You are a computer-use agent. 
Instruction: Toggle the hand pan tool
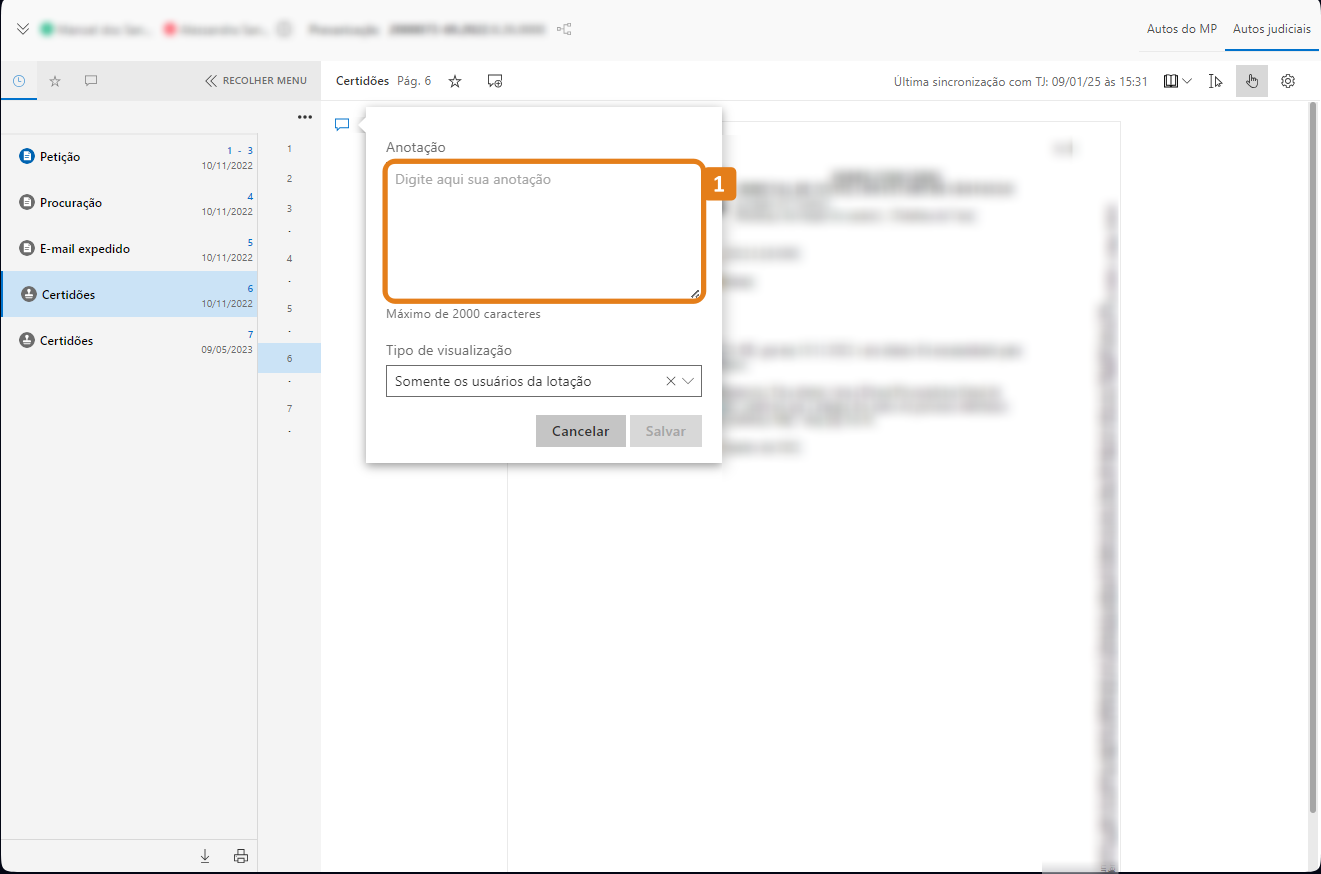coord(1251,81)
